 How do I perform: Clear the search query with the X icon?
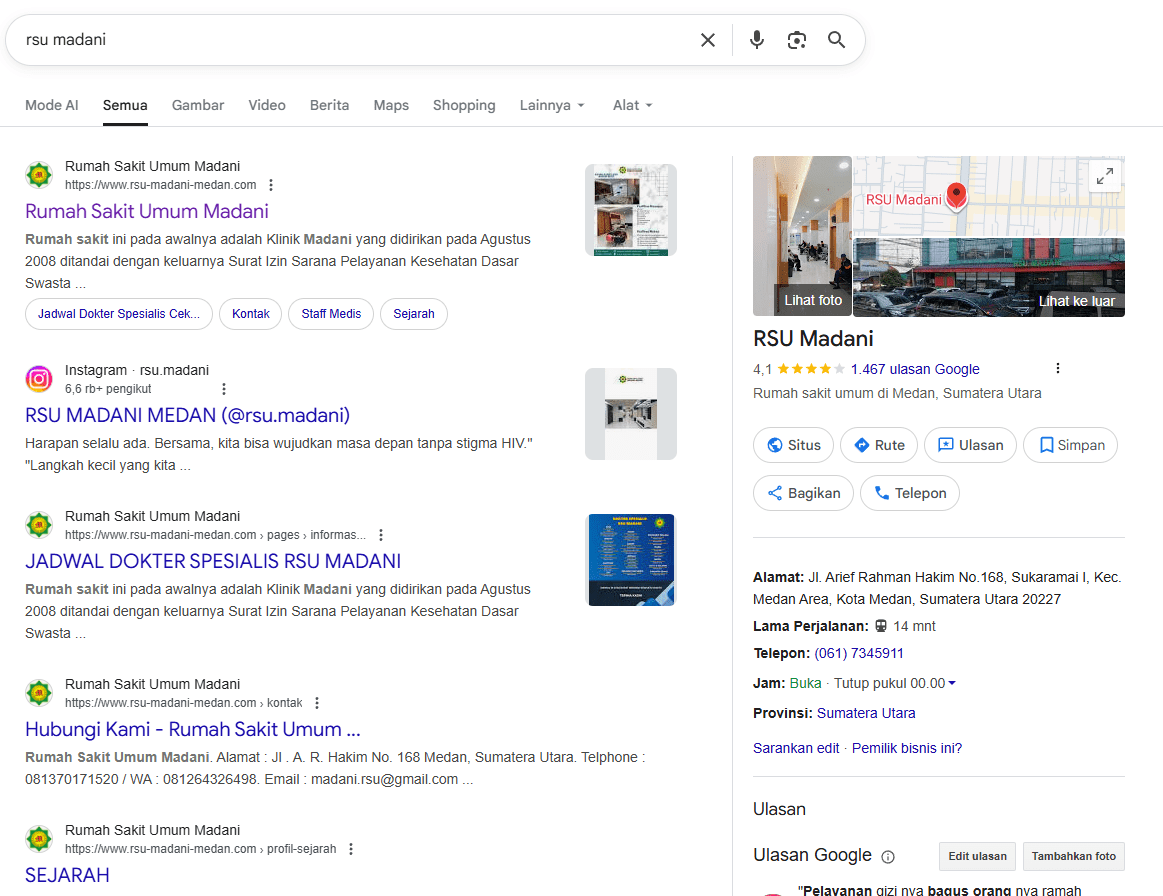point(708,40)
